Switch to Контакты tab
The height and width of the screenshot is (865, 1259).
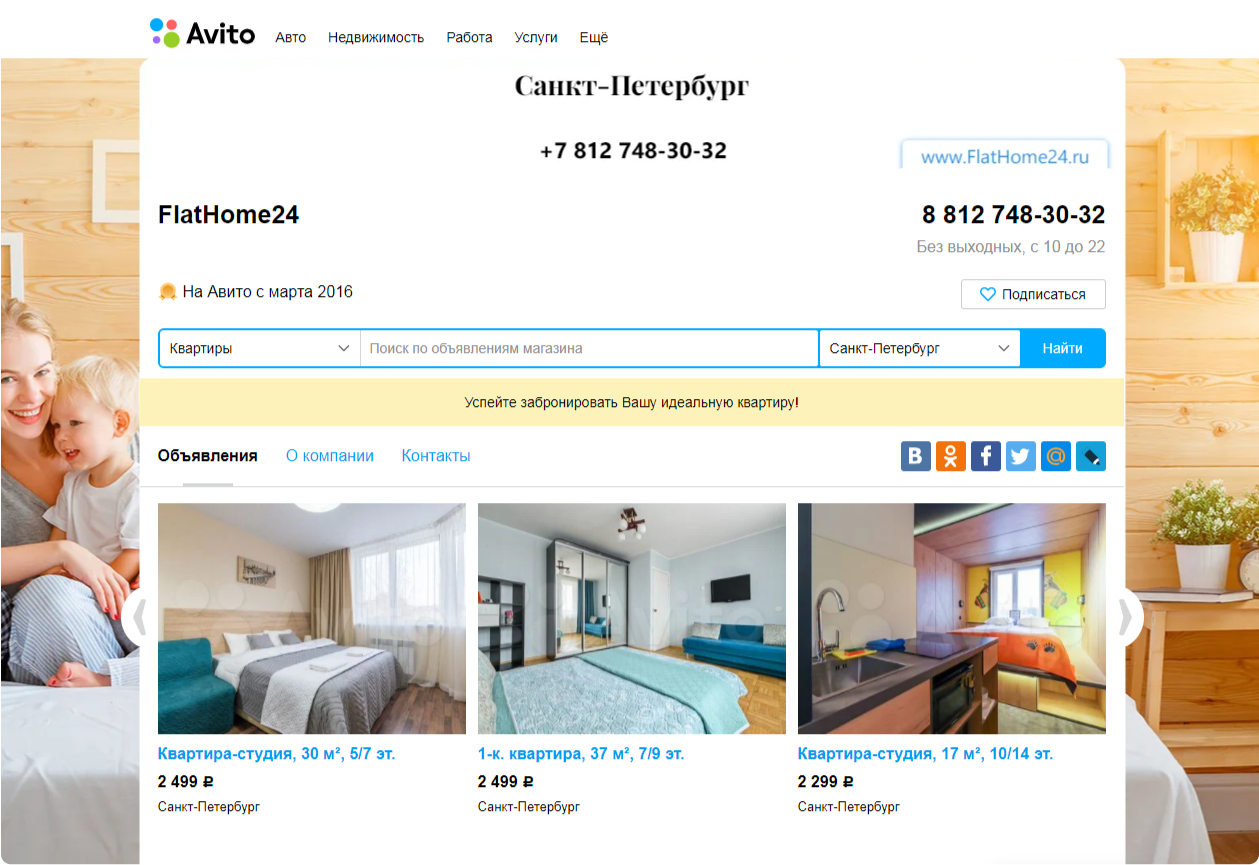point(436,456)
